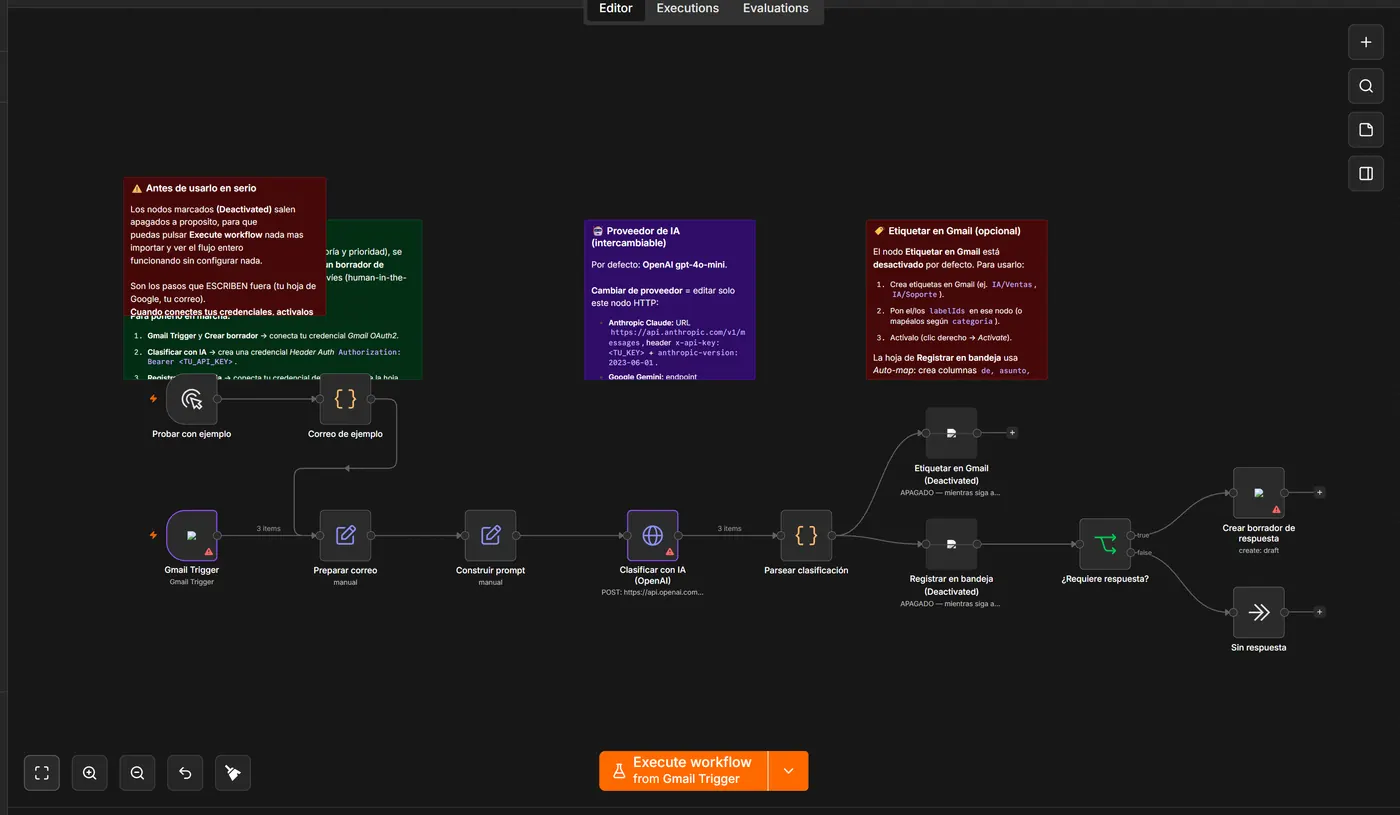Tidy up the workflow with broom icon
Viewport: 1400px width, 815px height.
pyautogui.click(x=233, y=773)
